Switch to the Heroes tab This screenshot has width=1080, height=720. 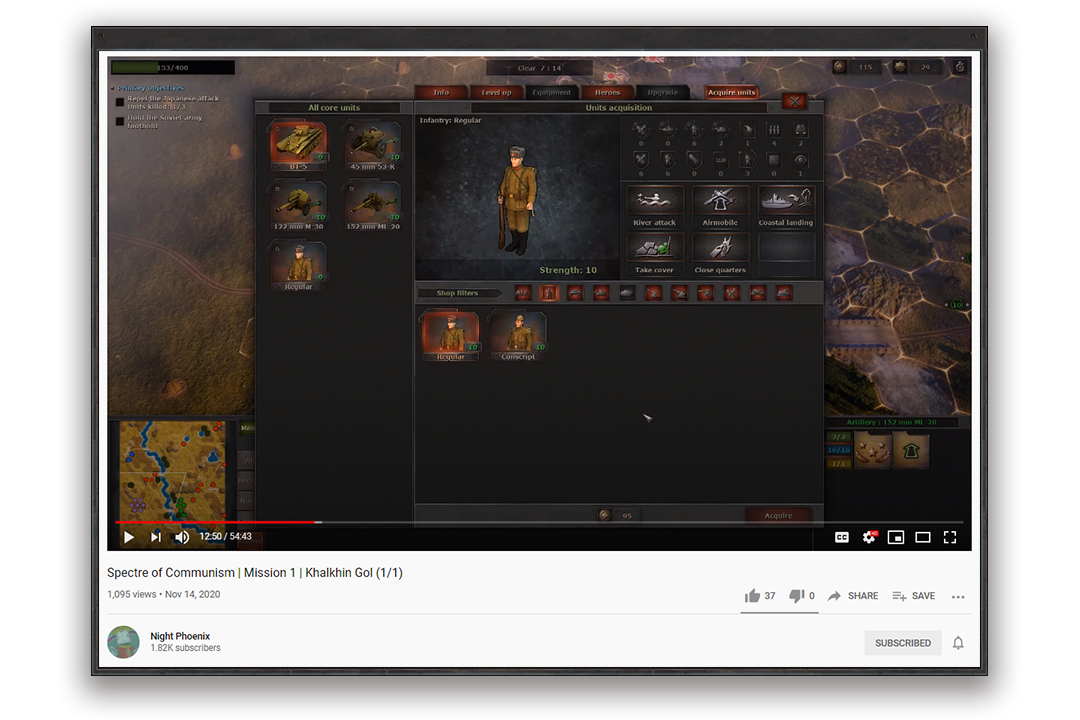607,92
